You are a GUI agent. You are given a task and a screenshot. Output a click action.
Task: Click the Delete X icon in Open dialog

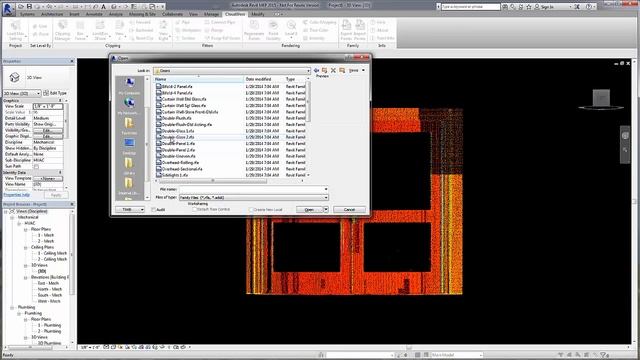coord(333,71)
